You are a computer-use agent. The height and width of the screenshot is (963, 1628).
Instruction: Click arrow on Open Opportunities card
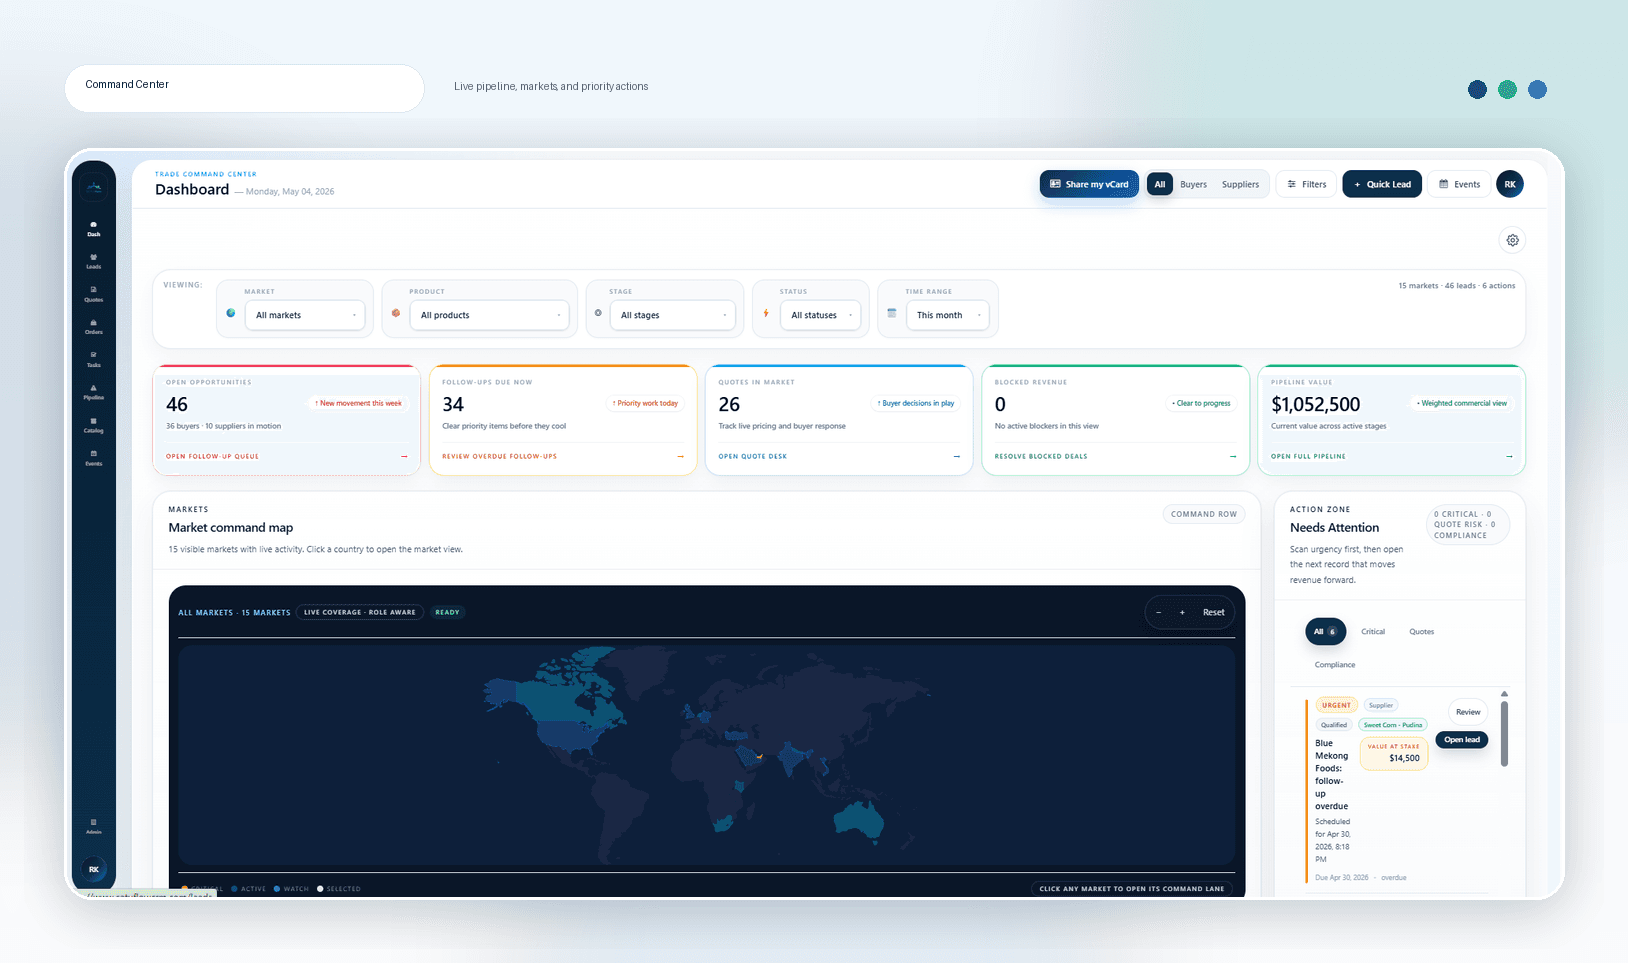404,456
